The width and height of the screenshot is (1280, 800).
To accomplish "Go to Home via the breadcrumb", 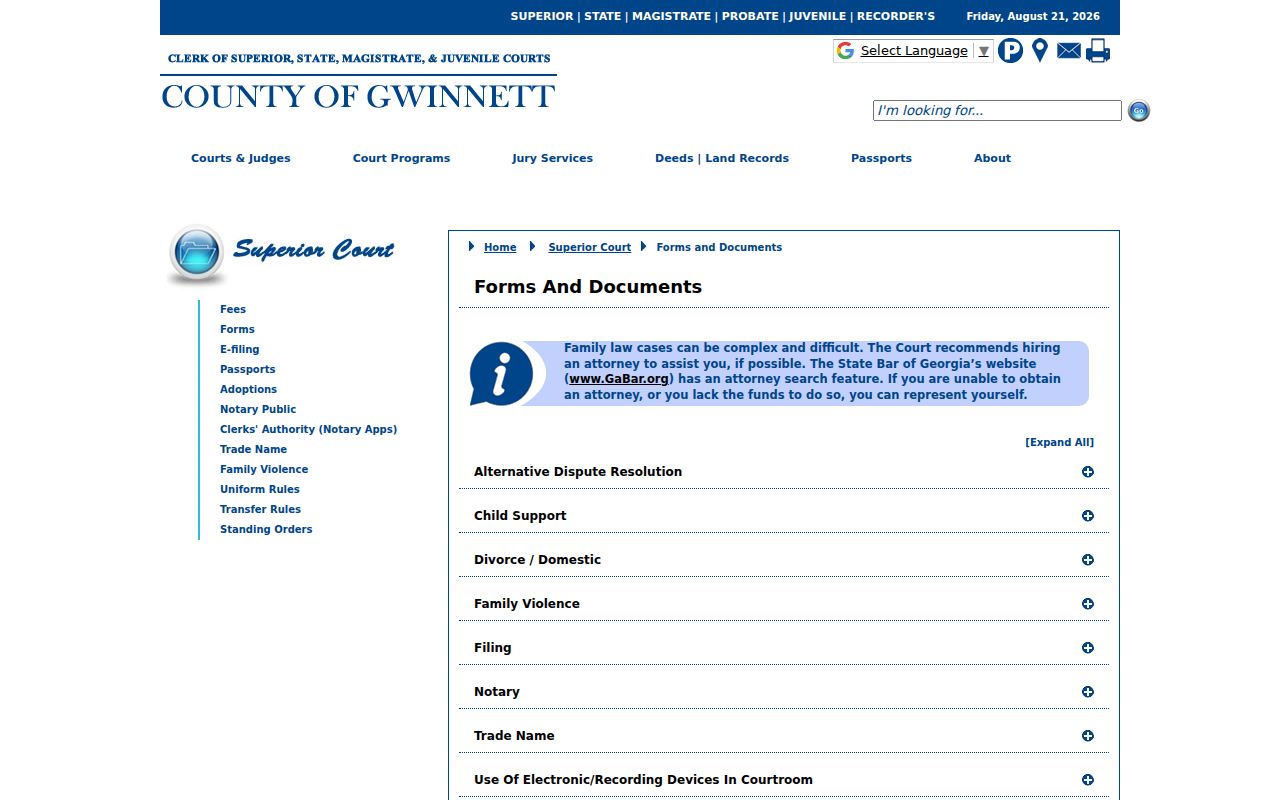I will (x=500, y=247).
